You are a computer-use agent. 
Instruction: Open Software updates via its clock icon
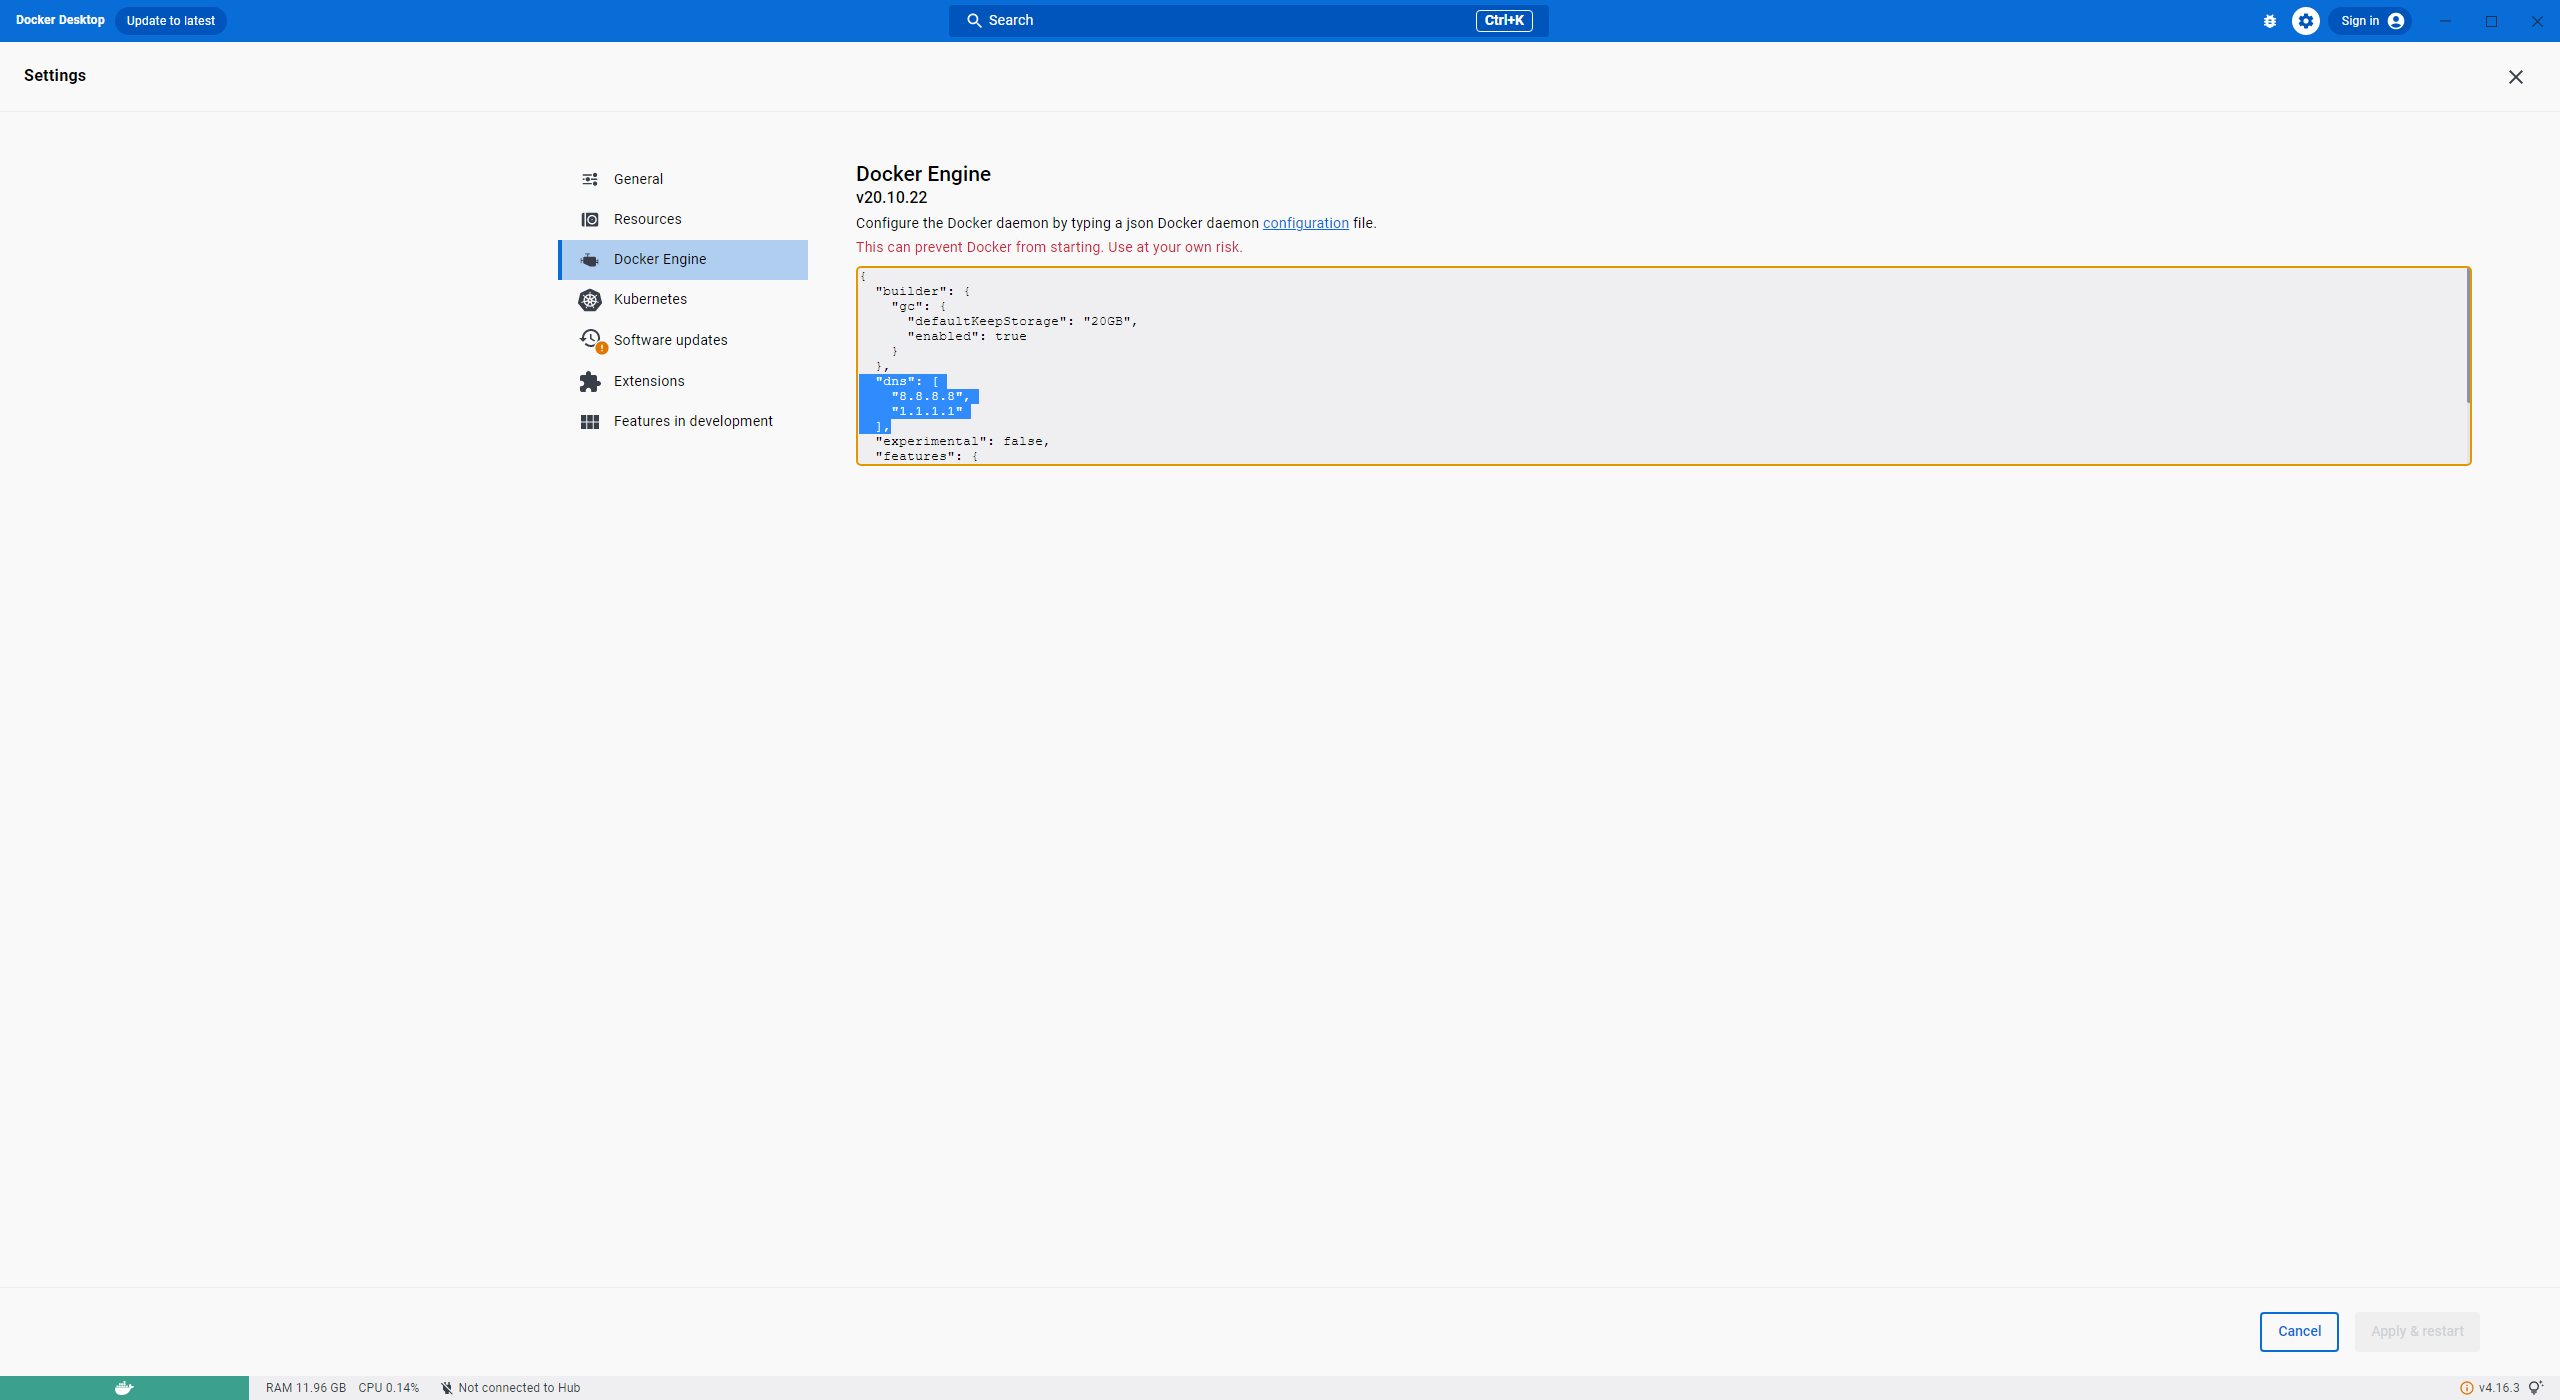point(591,339)
